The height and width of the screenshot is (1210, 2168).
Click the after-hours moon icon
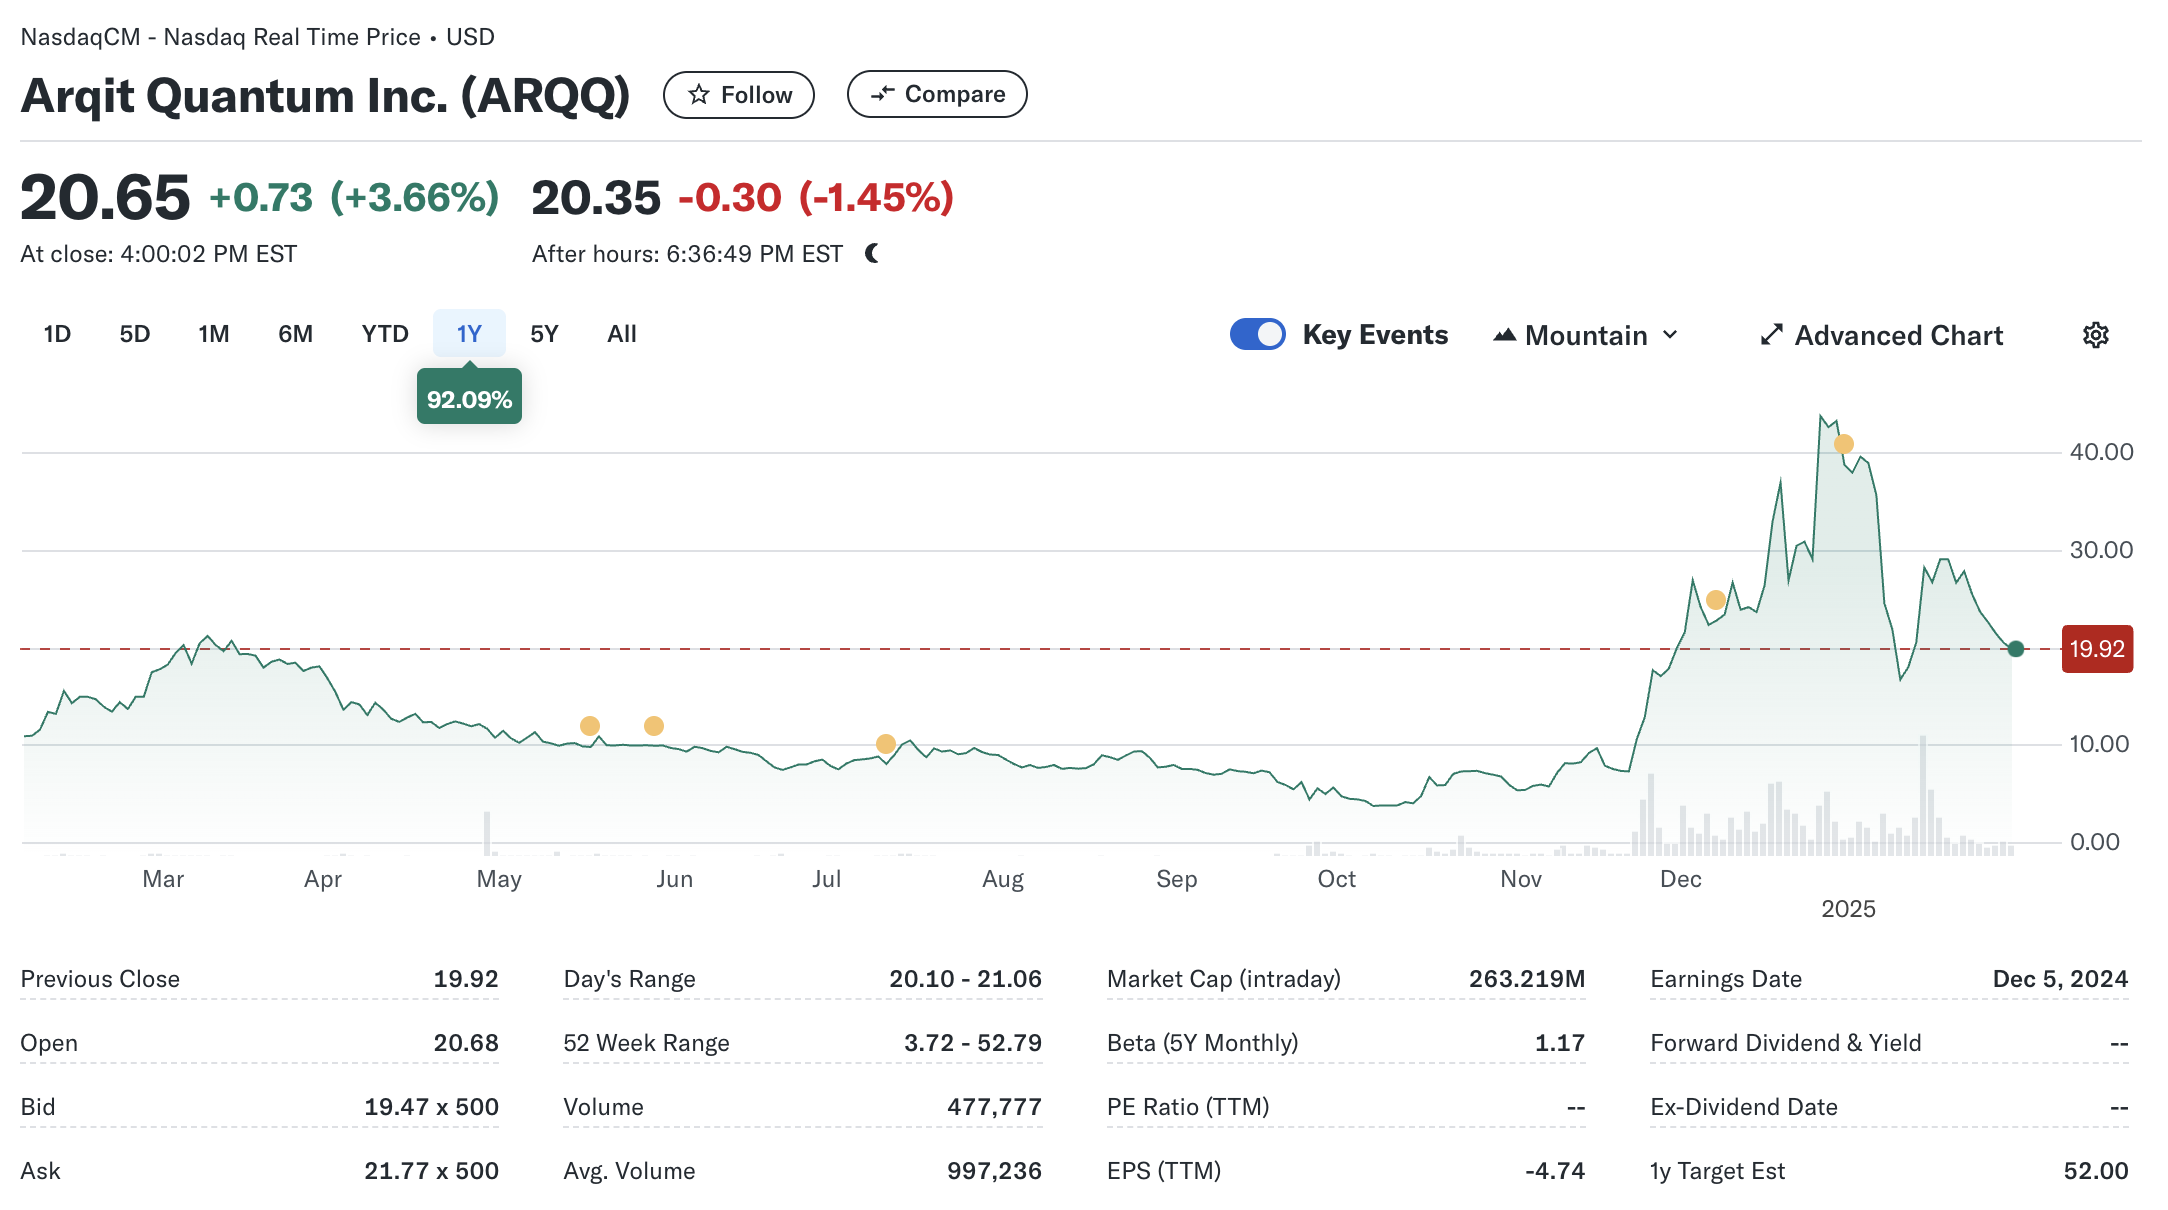coord(872,254)
